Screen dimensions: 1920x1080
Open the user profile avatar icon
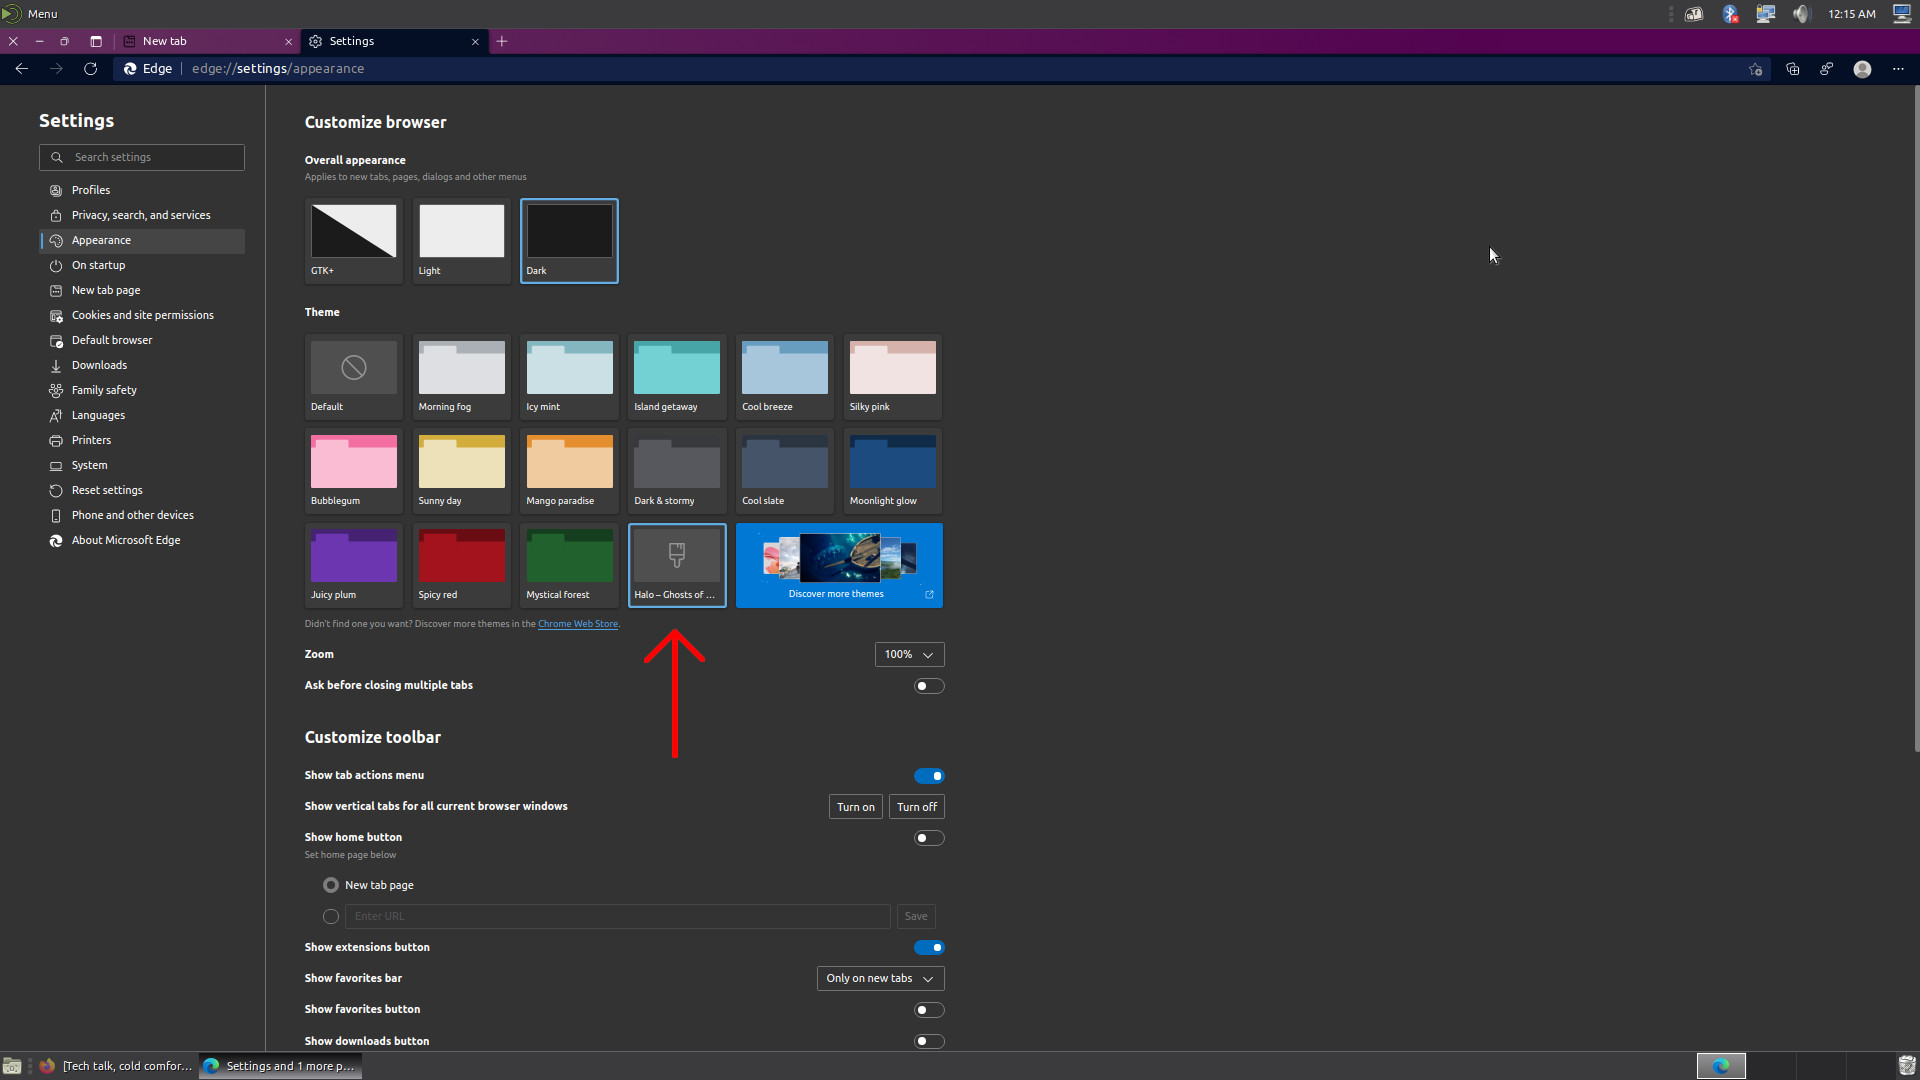1862,69
